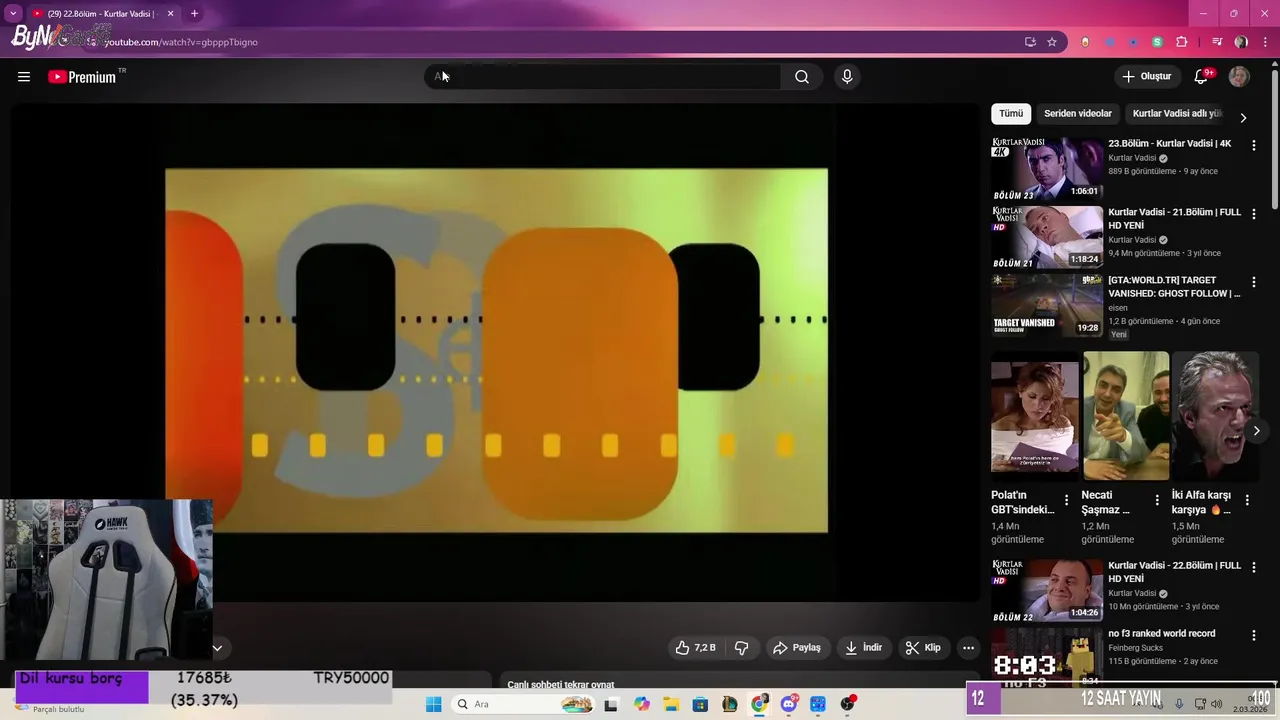Image resolution: width=1280 pixels, height=720 pixels.
Task: Open a new Chrome tab
Action: point(194,14)
